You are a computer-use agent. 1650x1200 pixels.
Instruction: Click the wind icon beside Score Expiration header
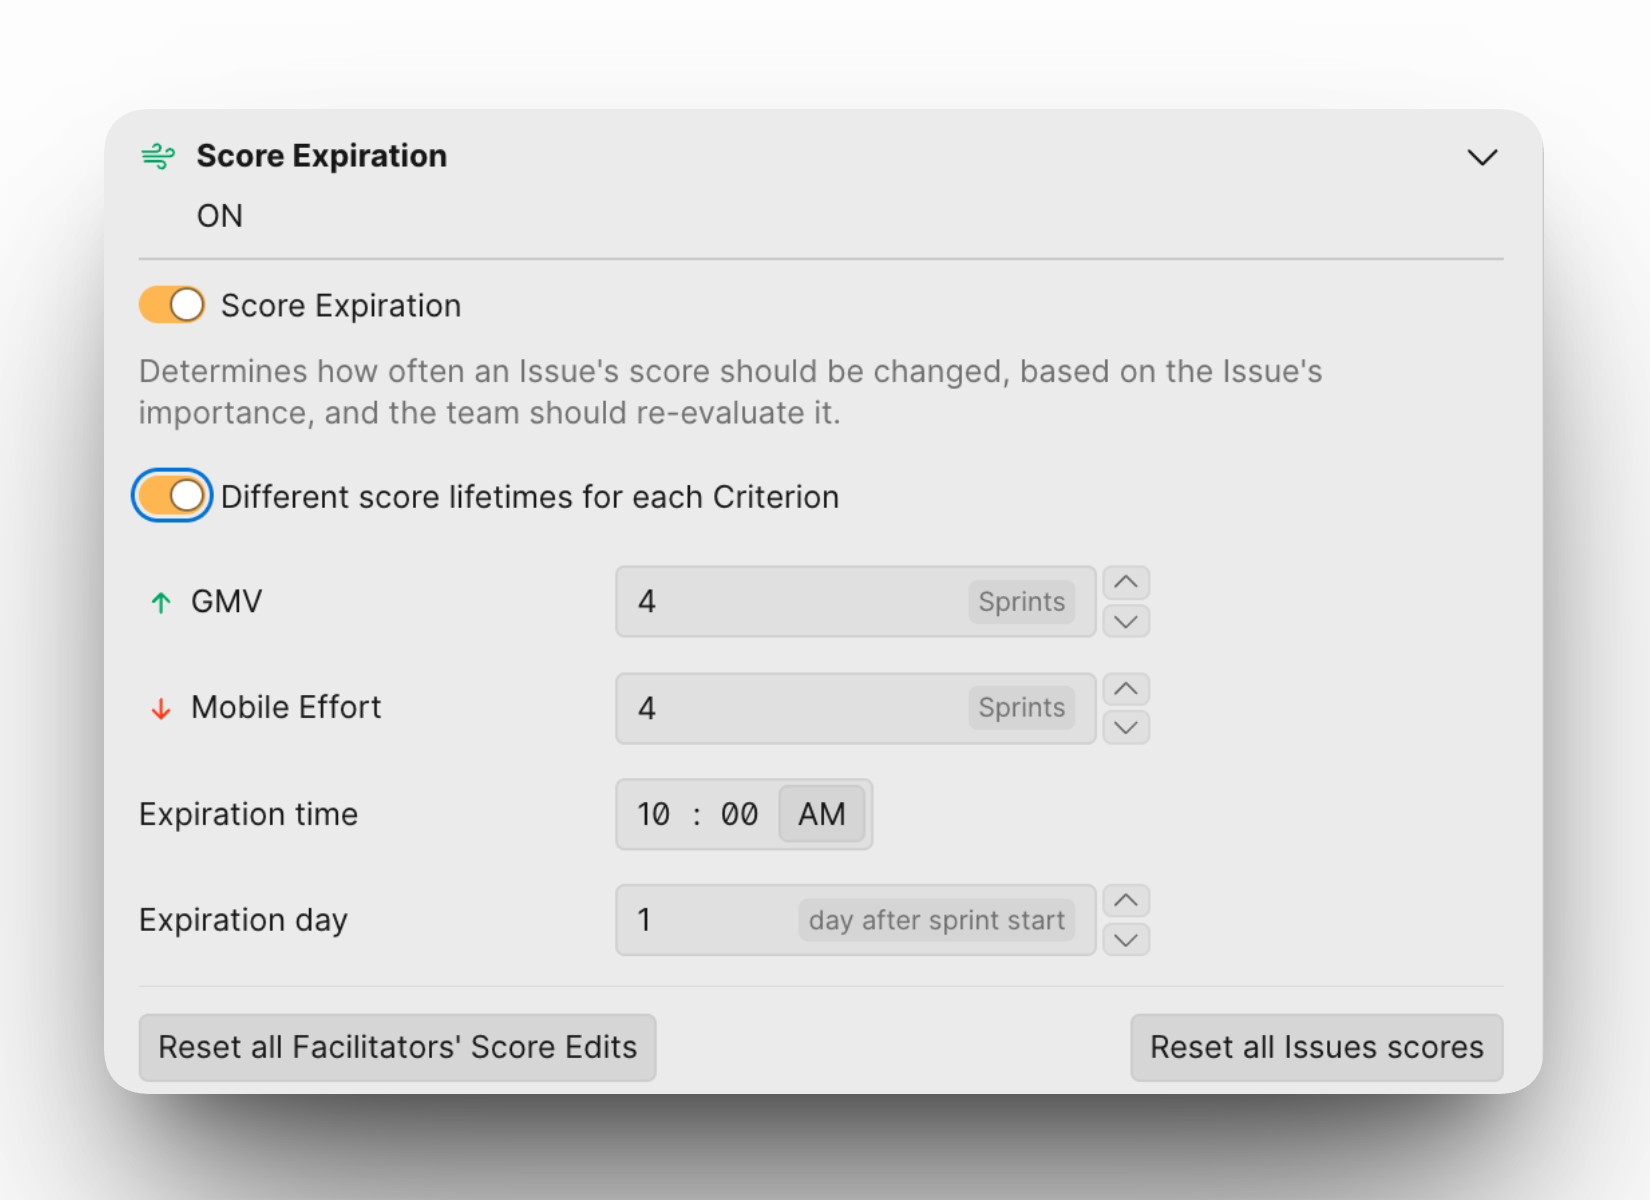tap(158, 156)
